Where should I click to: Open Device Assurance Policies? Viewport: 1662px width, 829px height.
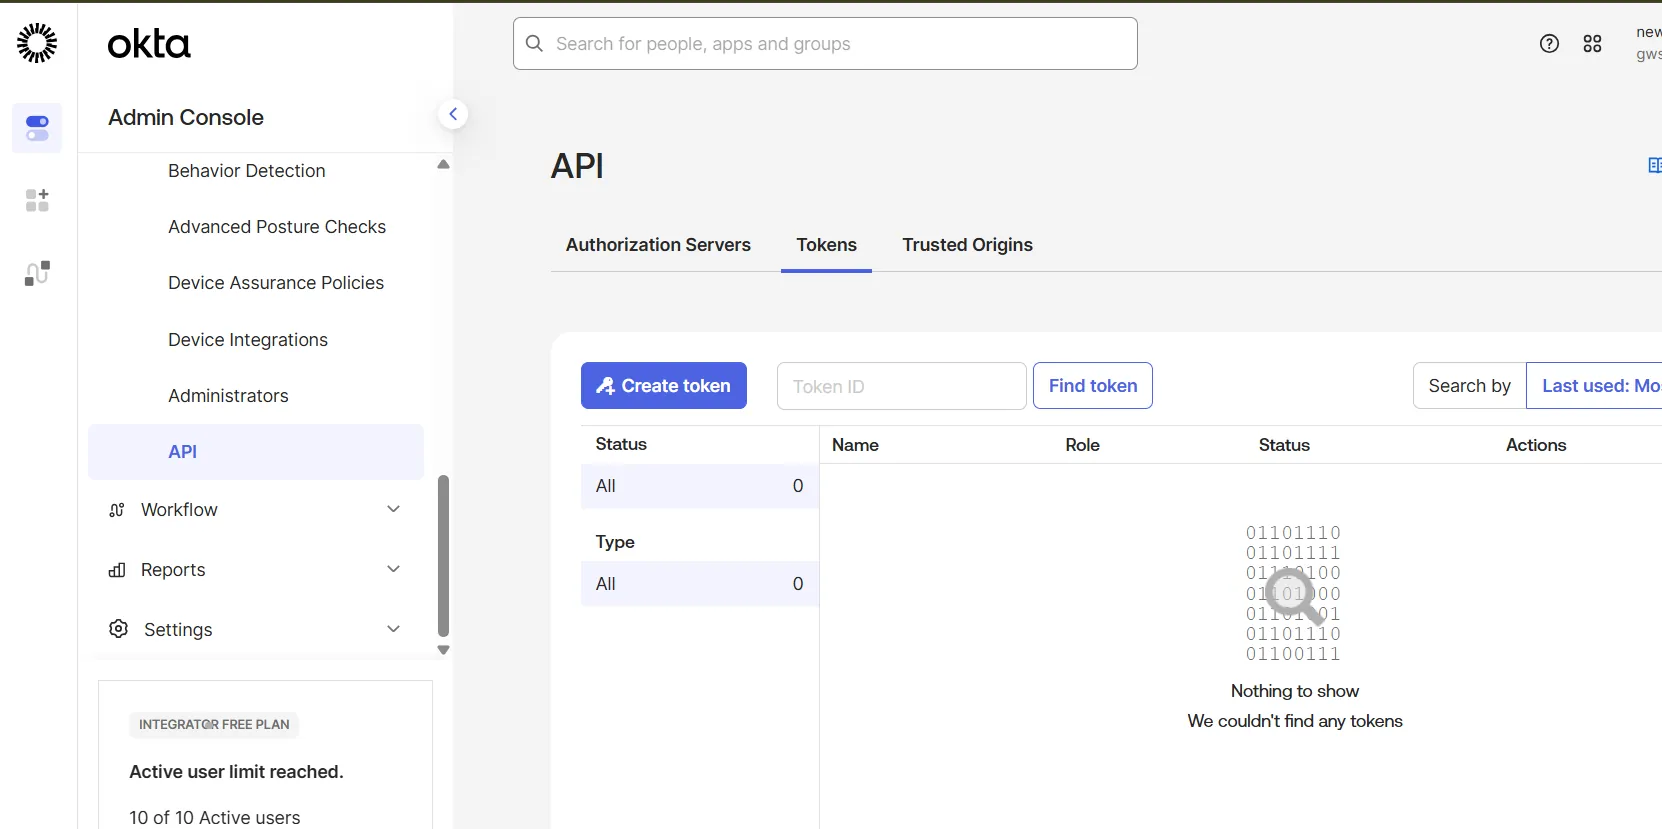(276, 283)
